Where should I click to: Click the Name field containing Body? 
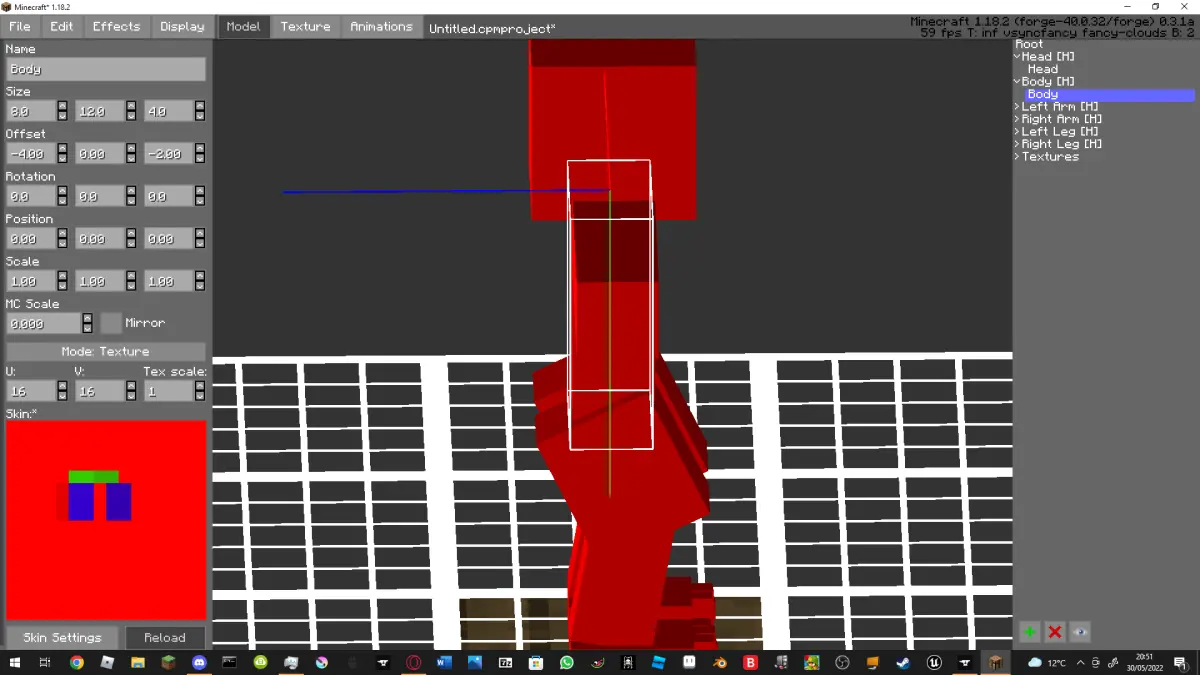(x=106, y=69)
